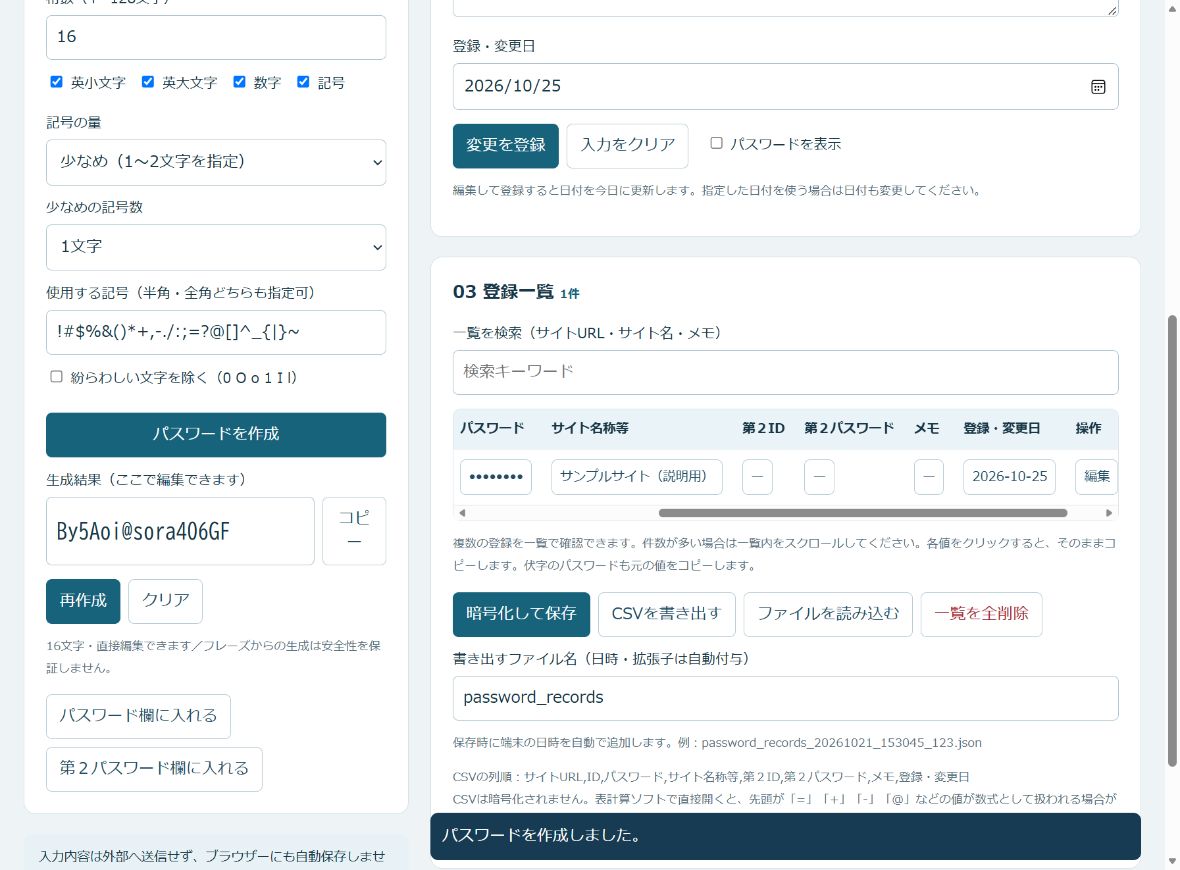
Task: Click the 変更を登録 button
Action: 506,145
